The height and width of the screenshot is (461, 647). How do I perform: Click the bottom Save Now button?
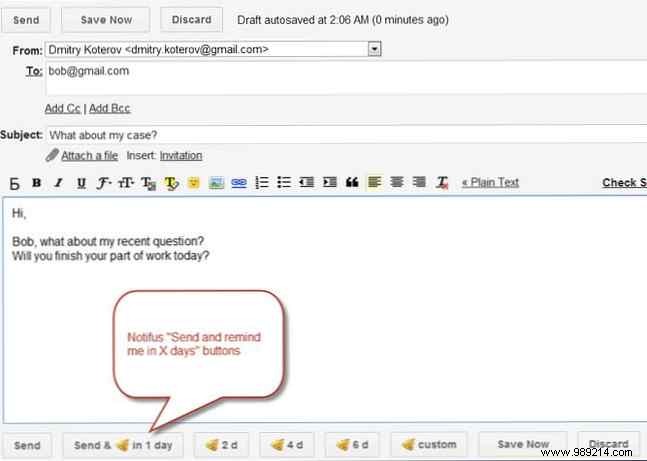pyautogui.click(x=523, y=444)
